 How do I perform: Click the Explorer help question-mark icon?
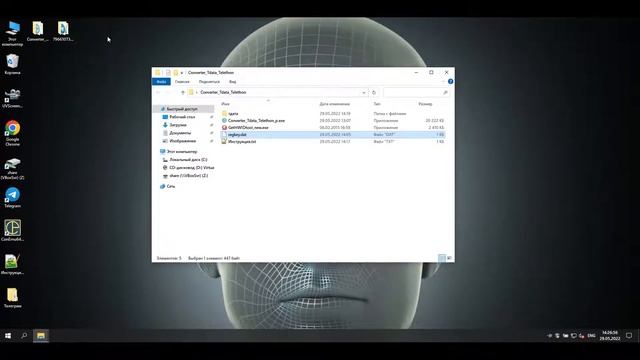(450, 82)
